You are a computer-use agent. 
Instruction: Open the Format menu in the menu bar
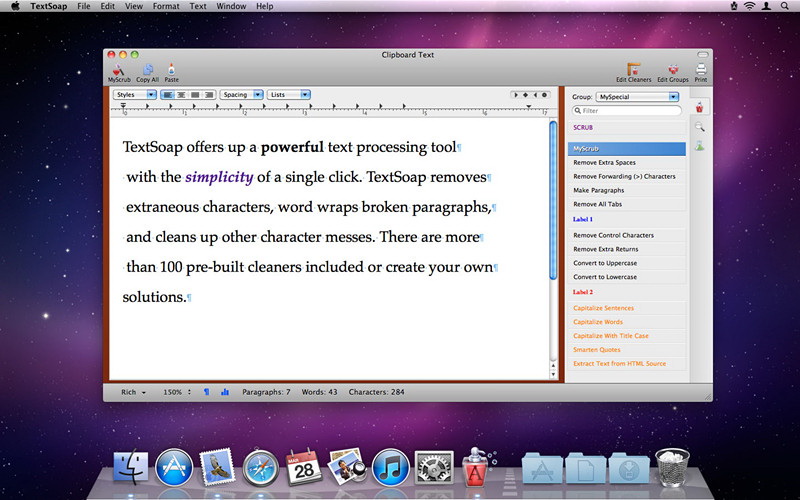coord(168,6)
